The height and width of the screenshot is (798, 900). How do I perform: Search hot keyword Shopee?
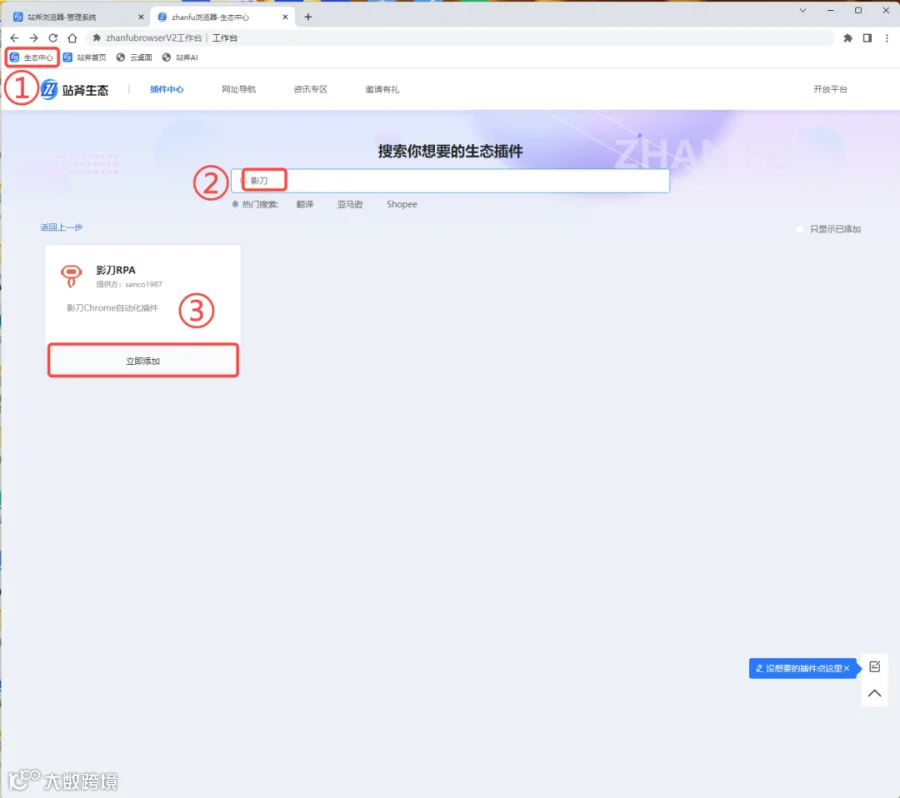point(402,204)
